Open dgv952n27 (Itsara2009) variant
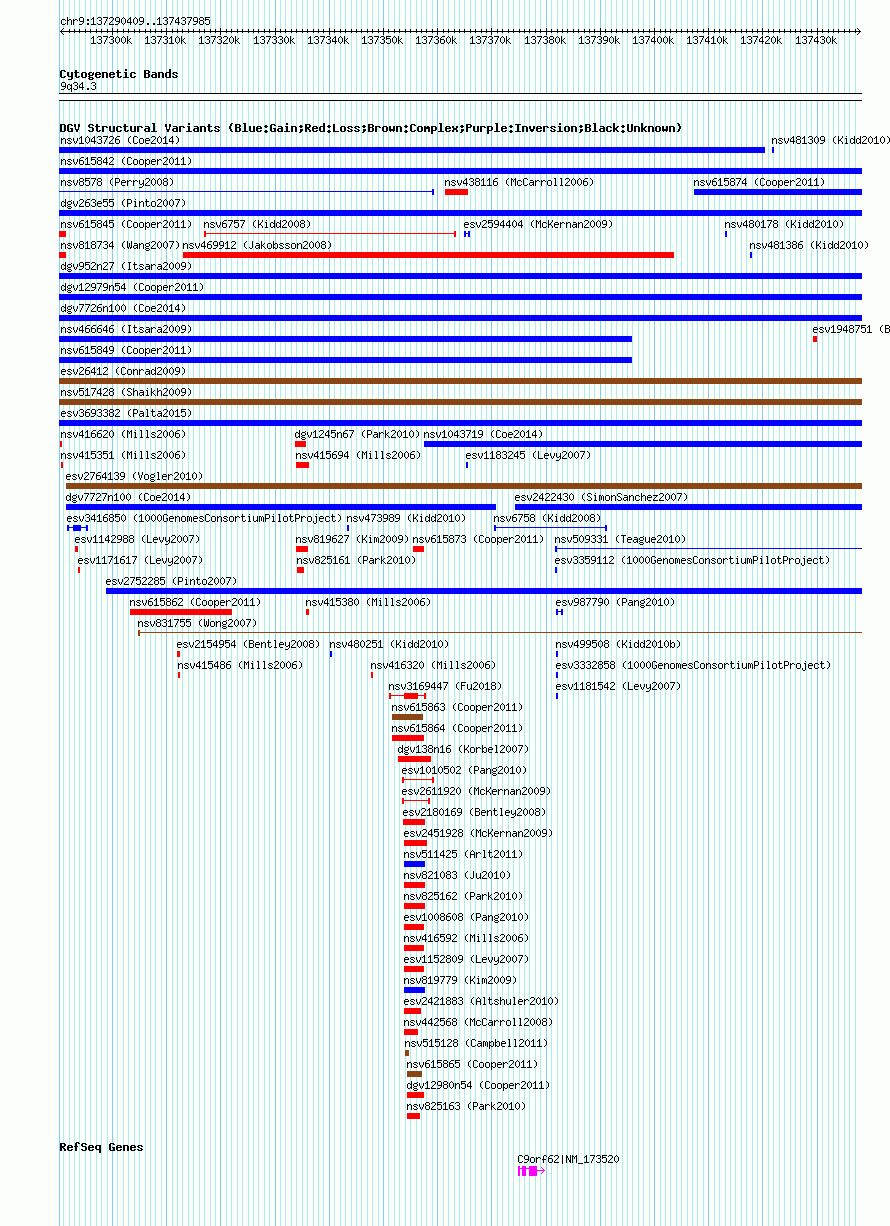 coord(126,266)
